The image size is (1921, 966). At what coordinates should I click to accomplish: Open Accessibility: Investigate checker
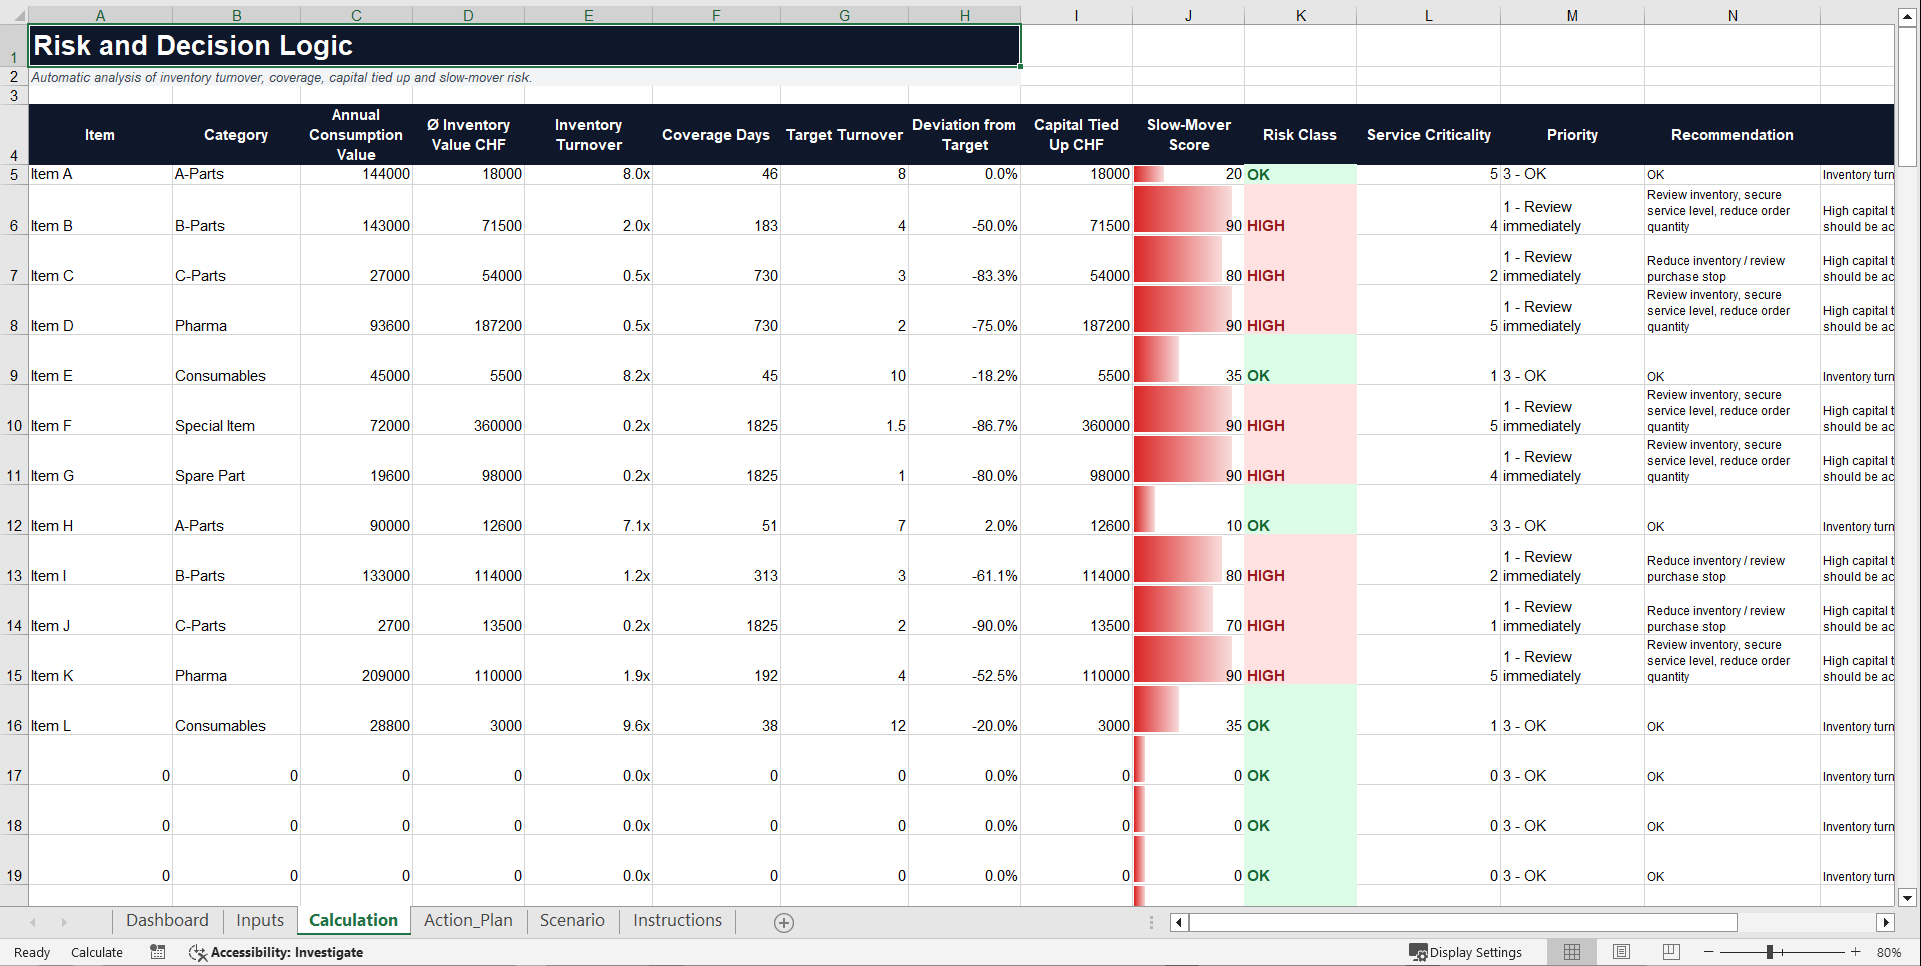coord(276,952)
